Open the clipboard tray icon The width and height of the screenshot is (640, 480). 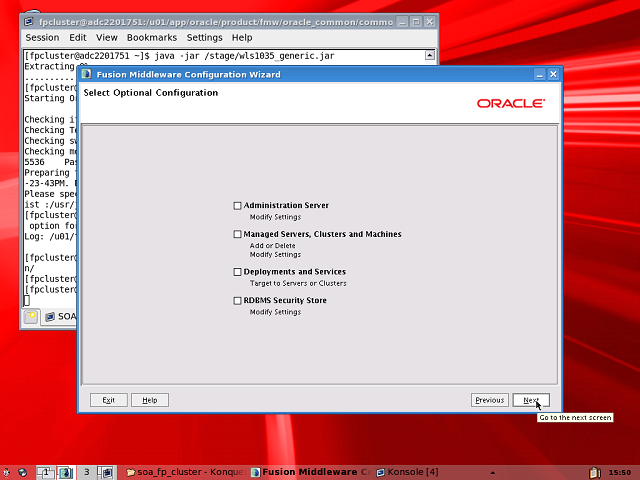click(595, 472)
